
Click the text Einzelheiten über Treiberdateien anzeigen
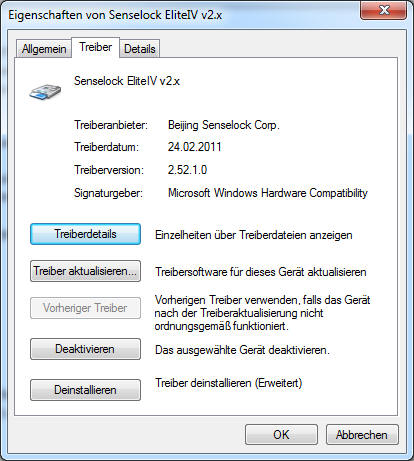click(254, 235)
